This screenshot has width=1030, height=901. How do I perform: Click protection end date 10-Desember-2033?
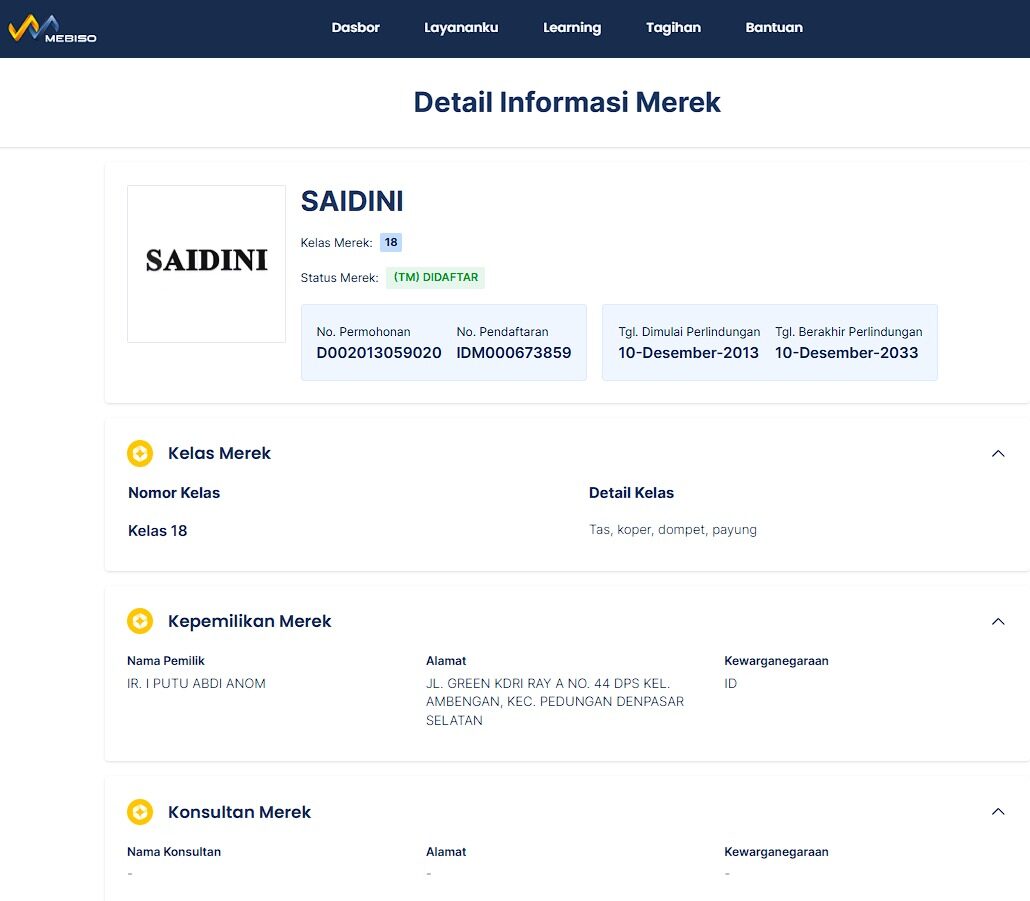click(847, 353)
